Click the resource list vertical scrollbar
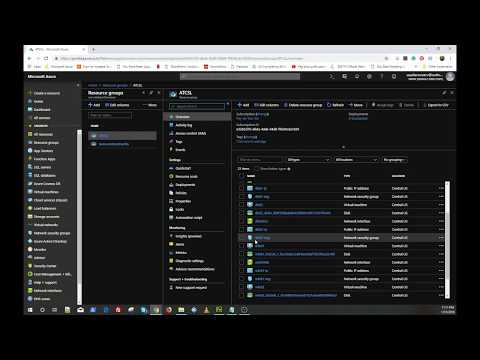Image resolution: width=480 pixels, height=360 pixels. click(x=447, y=239)
